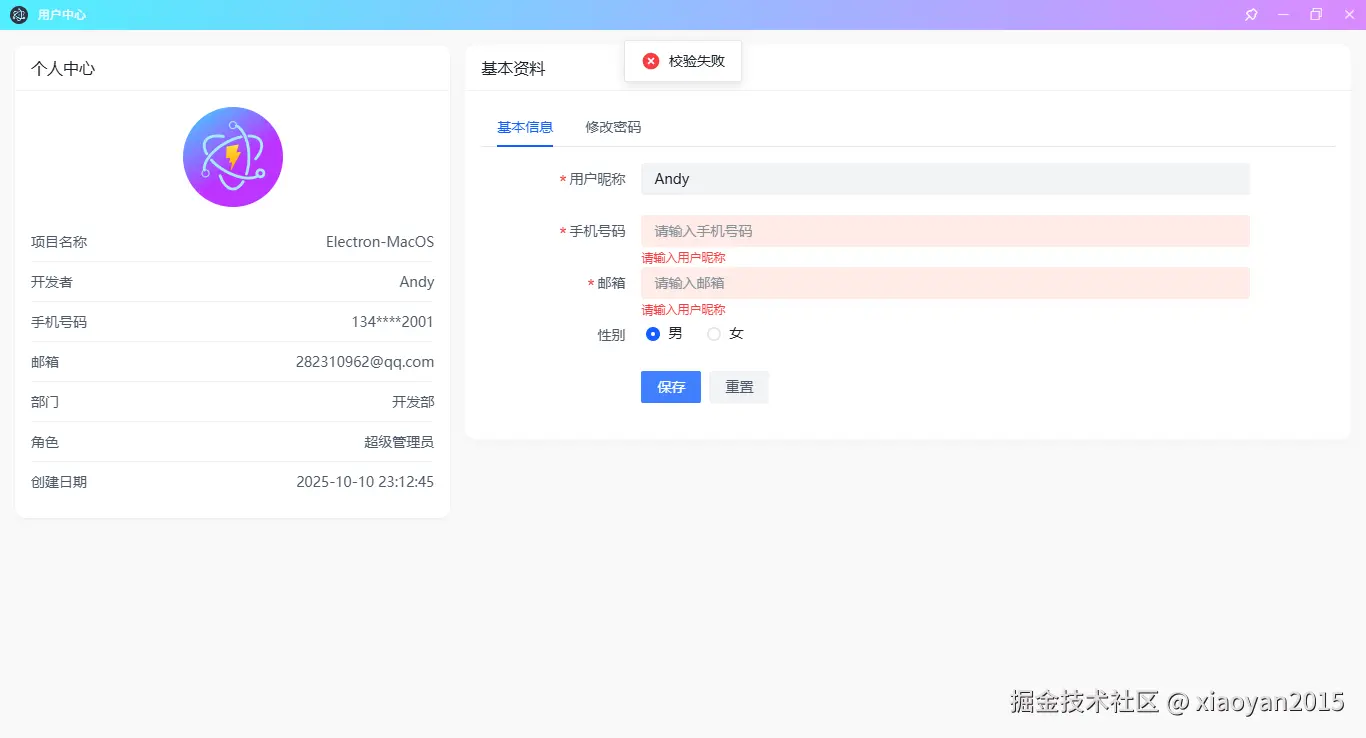Screen dimensions: 1366x738
Task: Click the 请输入用户昵称 error text under 手机号码
Action: [683, 257]
